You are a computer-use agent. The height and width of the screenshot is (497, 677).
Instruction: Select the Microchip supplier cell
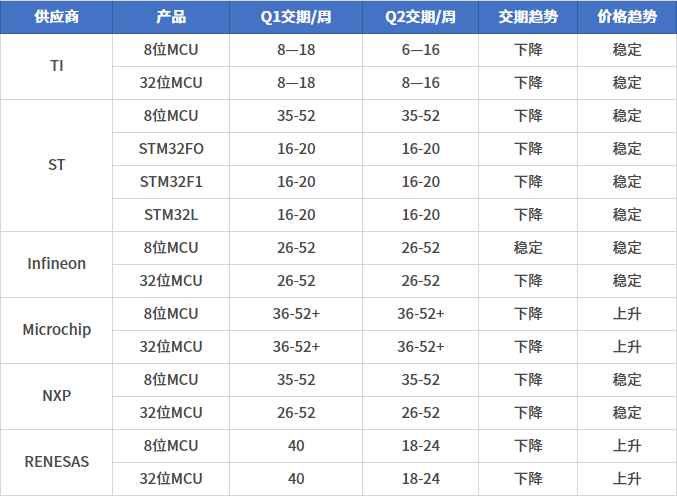coord(57,330)
